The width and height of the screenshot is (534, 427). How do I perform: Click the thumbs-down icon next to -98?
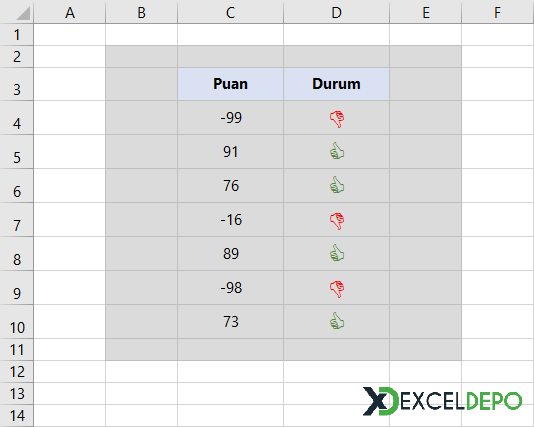(x=337, y=289)
